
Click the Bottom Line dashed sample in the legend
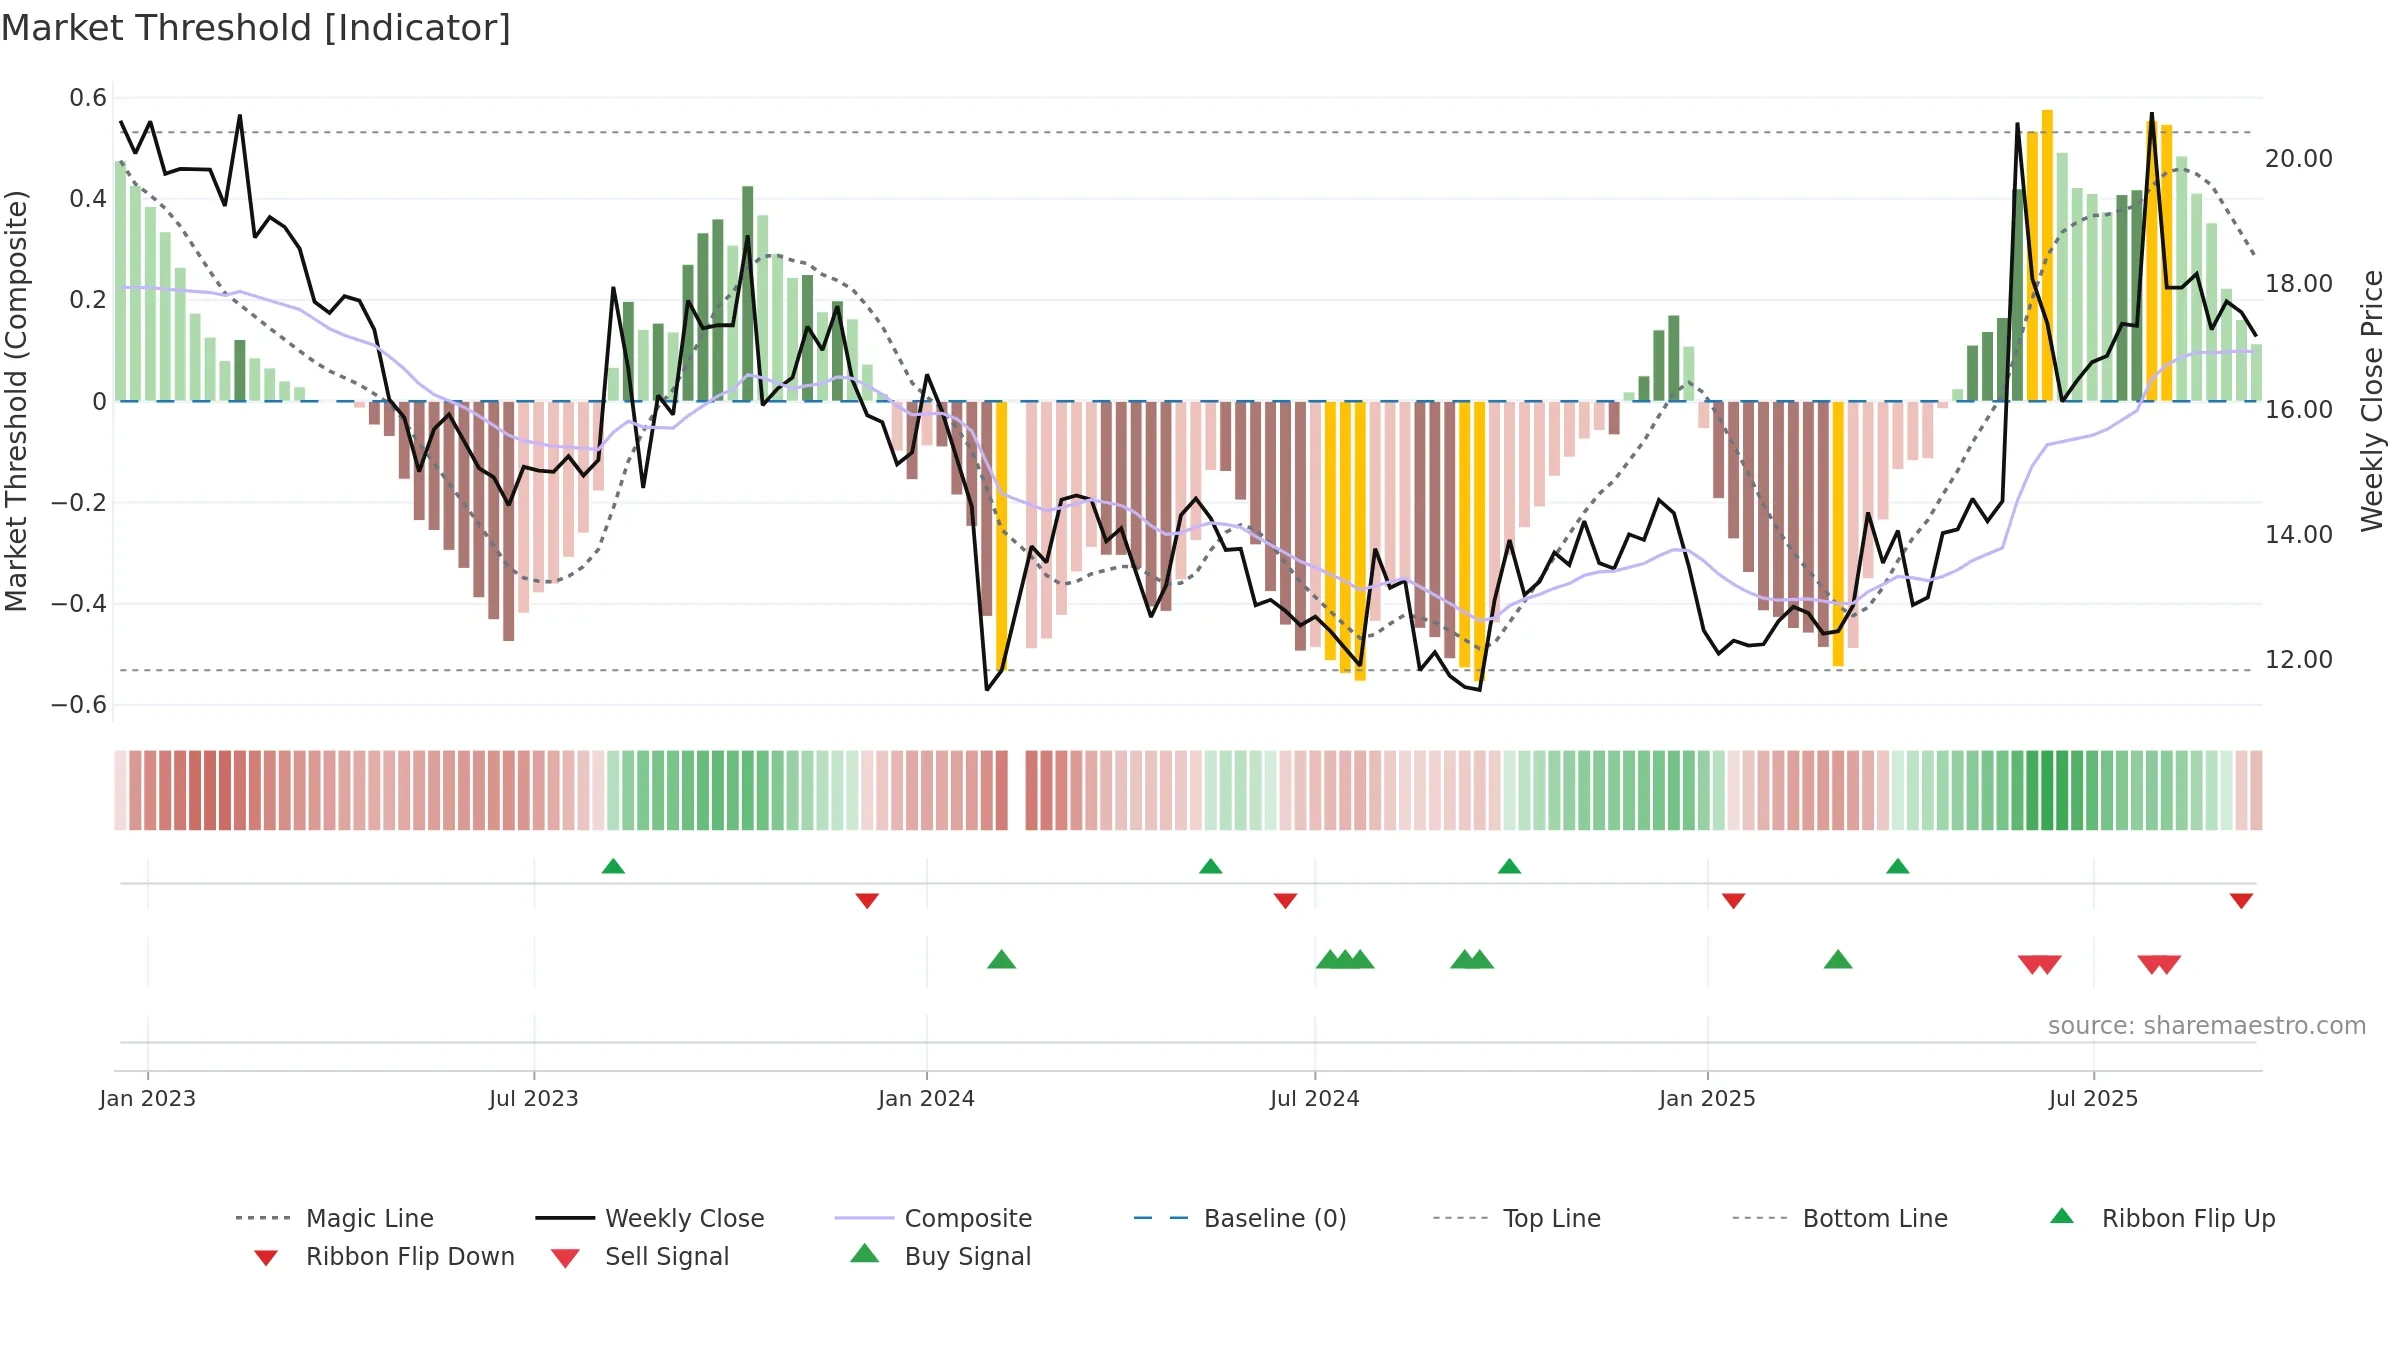pos(1760,1218)
